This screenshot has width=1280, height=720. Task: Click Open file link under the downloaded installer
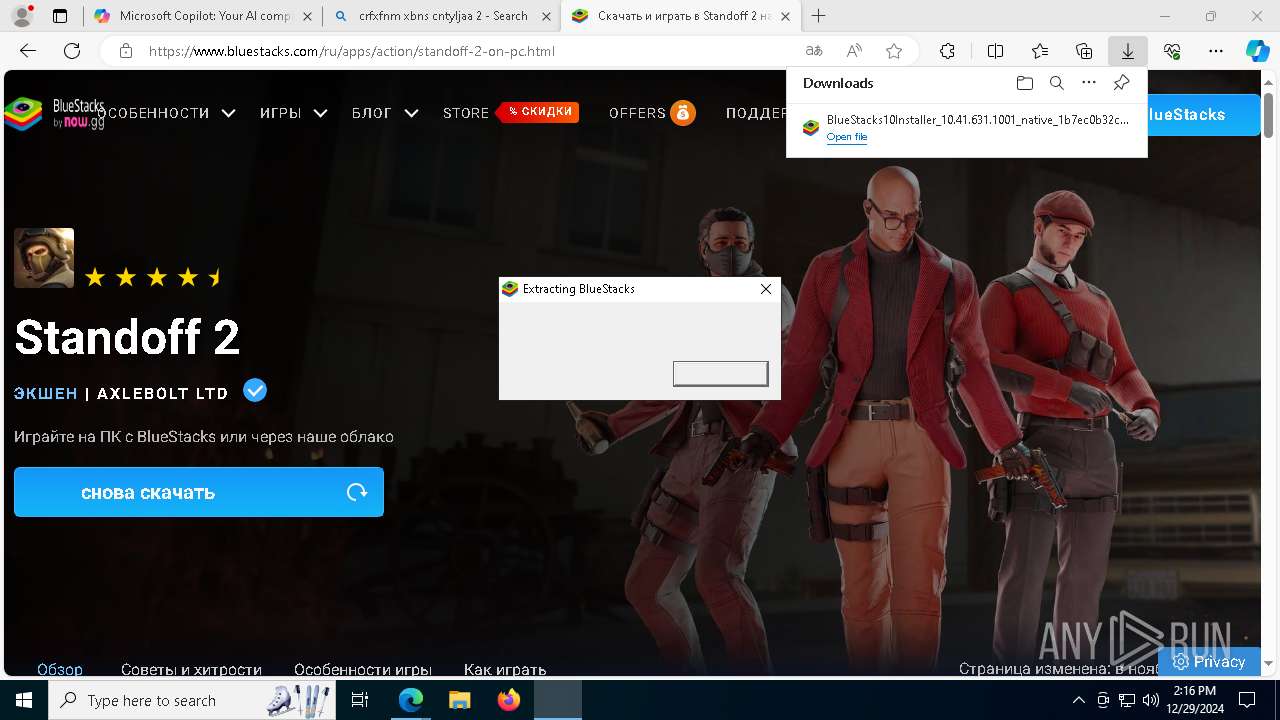[x=847, y=137]
